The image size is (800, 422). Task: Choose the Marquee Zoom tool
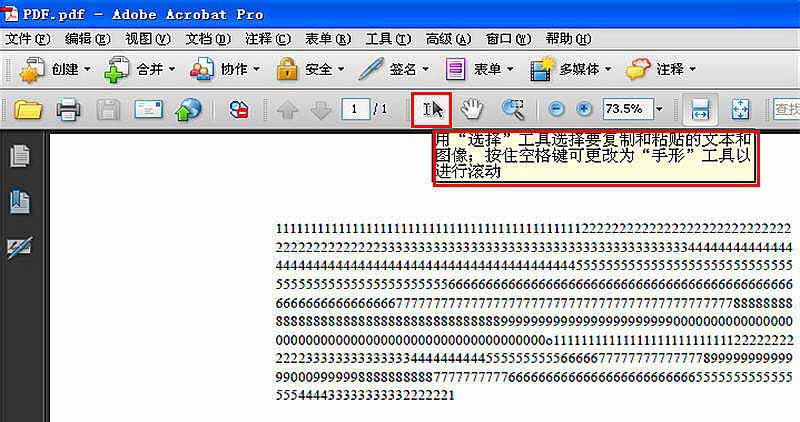point(513,109)
